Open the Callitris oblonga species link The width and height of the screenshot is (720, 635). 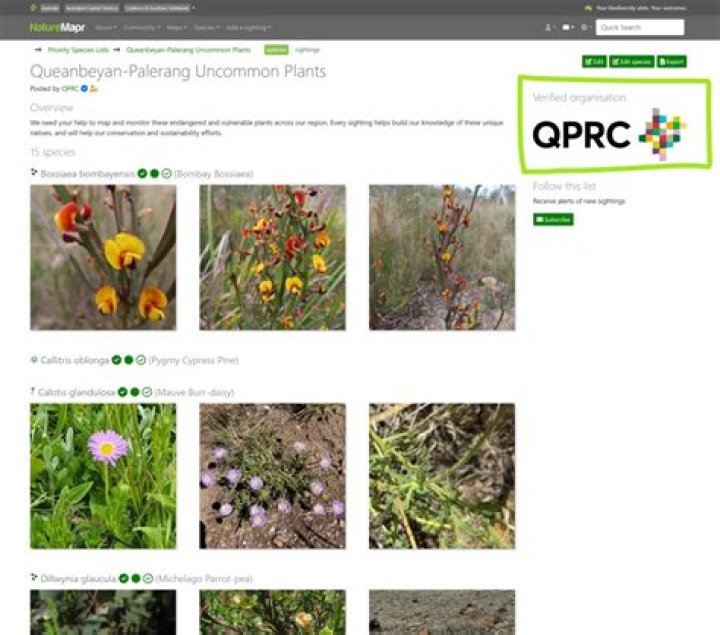[x=75, y=360]
